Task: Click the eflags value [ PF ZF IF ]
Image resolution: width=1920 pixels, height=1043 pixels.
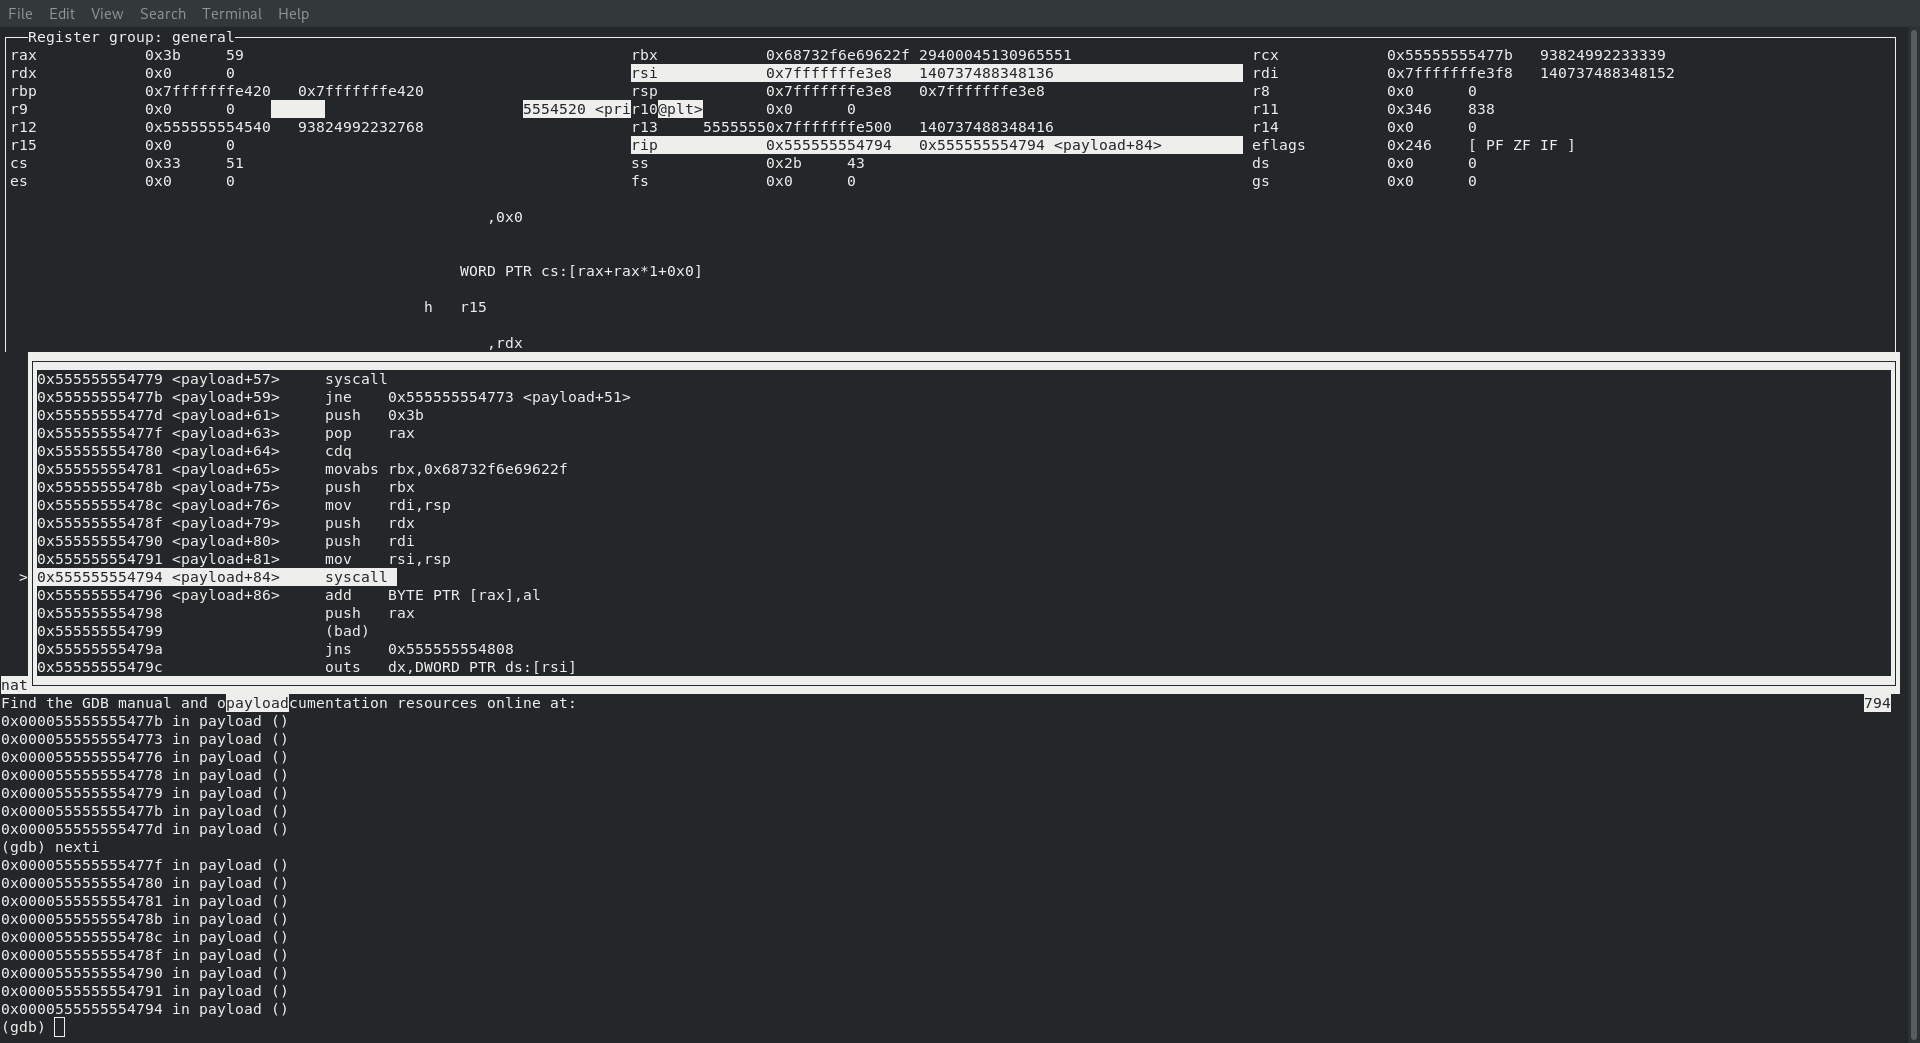Action: [1521, 145]
